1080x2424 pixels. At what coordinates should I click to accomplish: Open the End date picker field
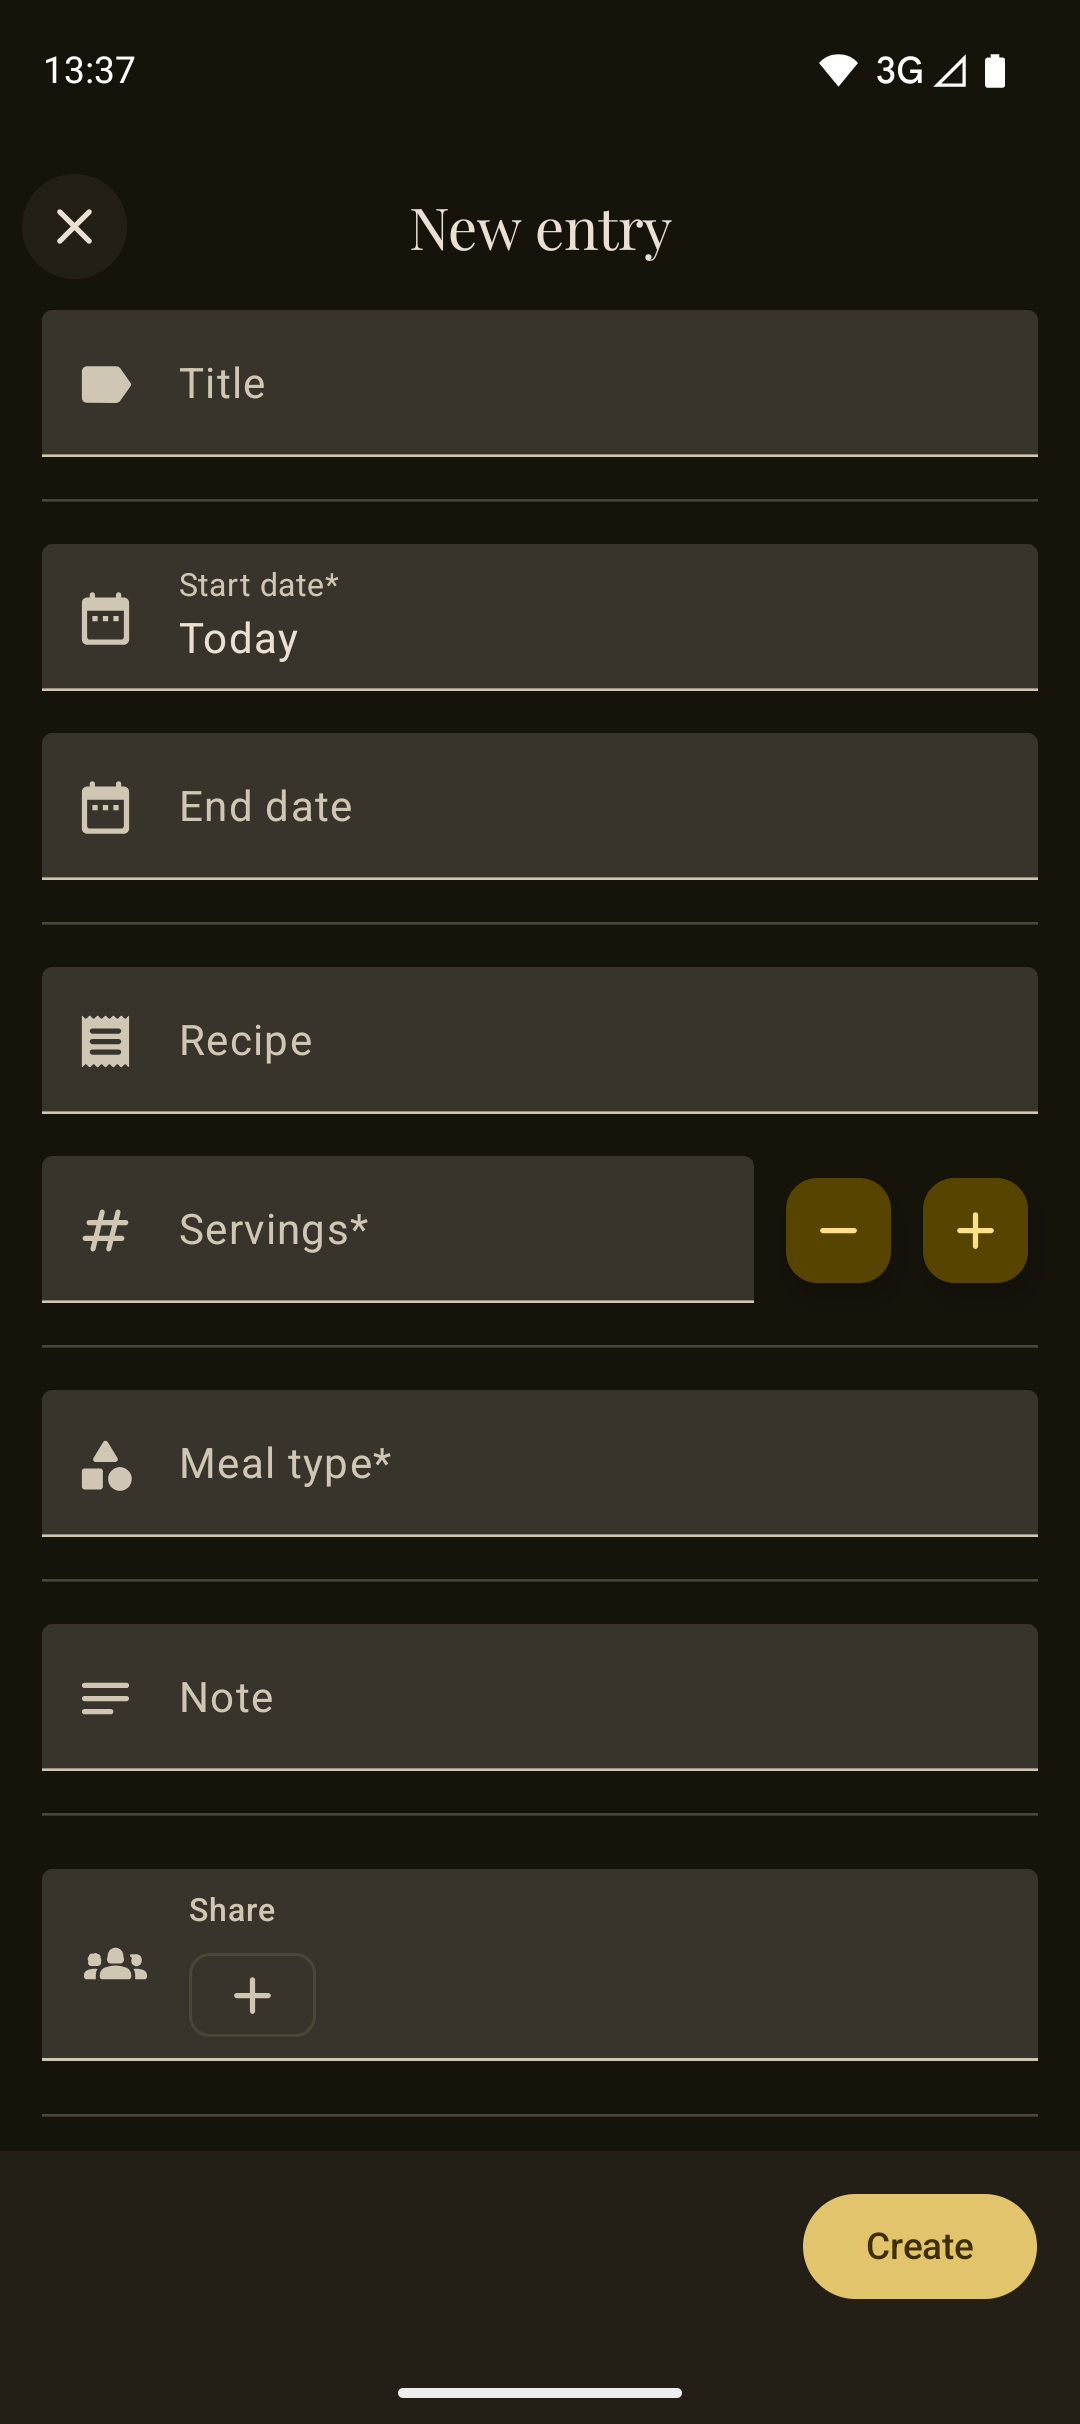[x=600, y=807]
